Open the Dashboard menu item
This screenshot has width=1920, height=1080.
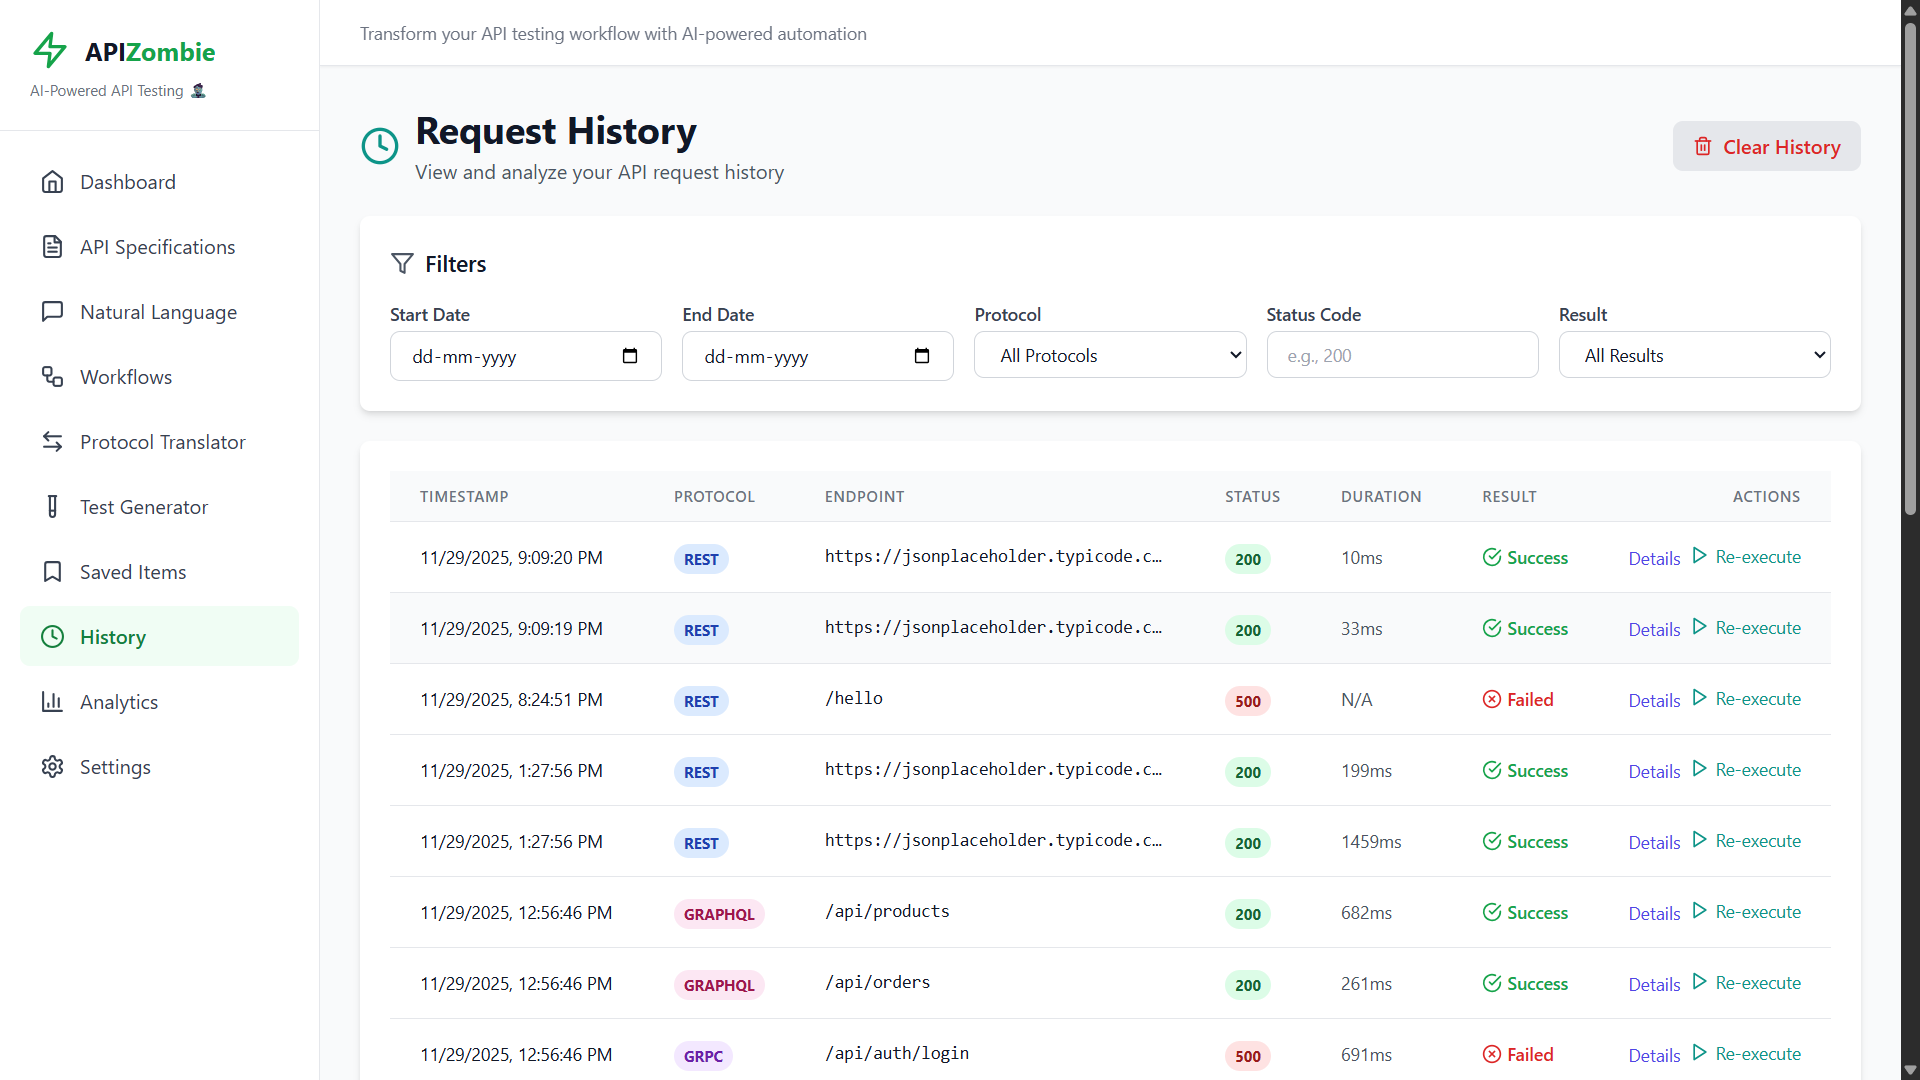pyautogui.click(x=128, y=182)
